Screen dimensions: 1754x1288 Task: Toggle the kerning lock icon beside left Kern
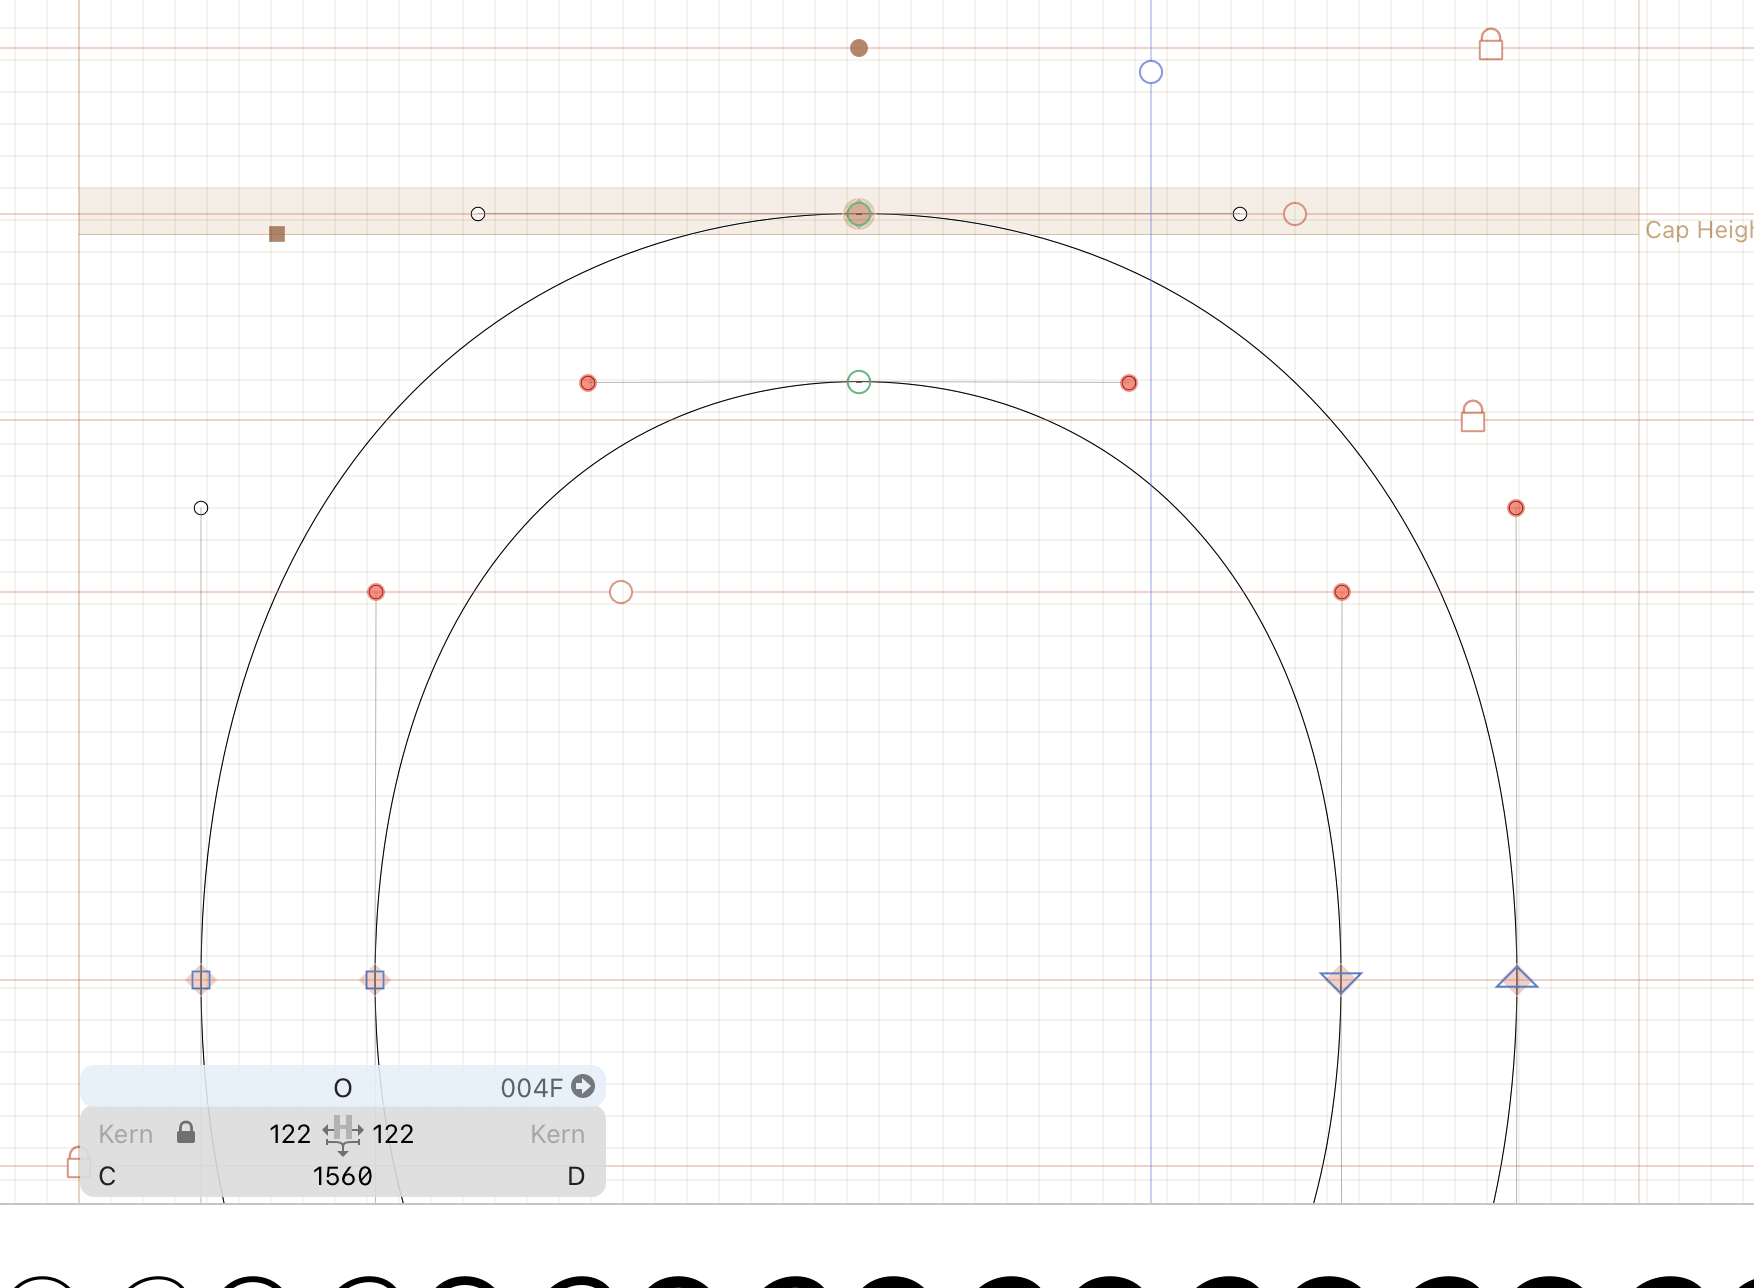186,1132
